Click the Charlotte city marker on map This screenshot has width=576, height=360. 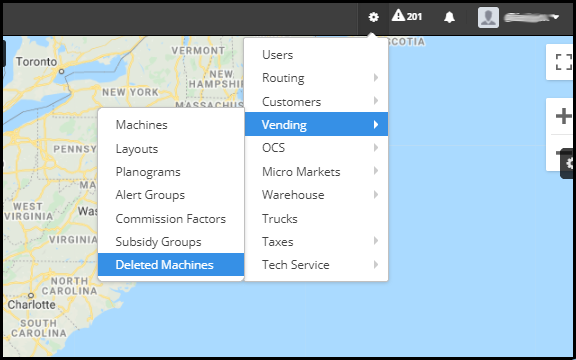click(31, 295)
